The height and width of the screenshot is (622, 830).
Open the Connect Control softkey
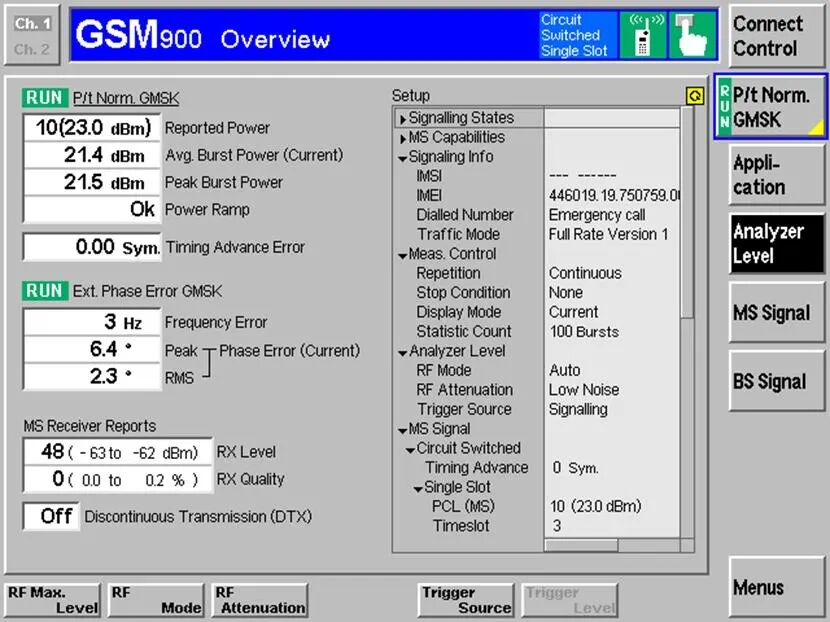click(x=777, y=36)
